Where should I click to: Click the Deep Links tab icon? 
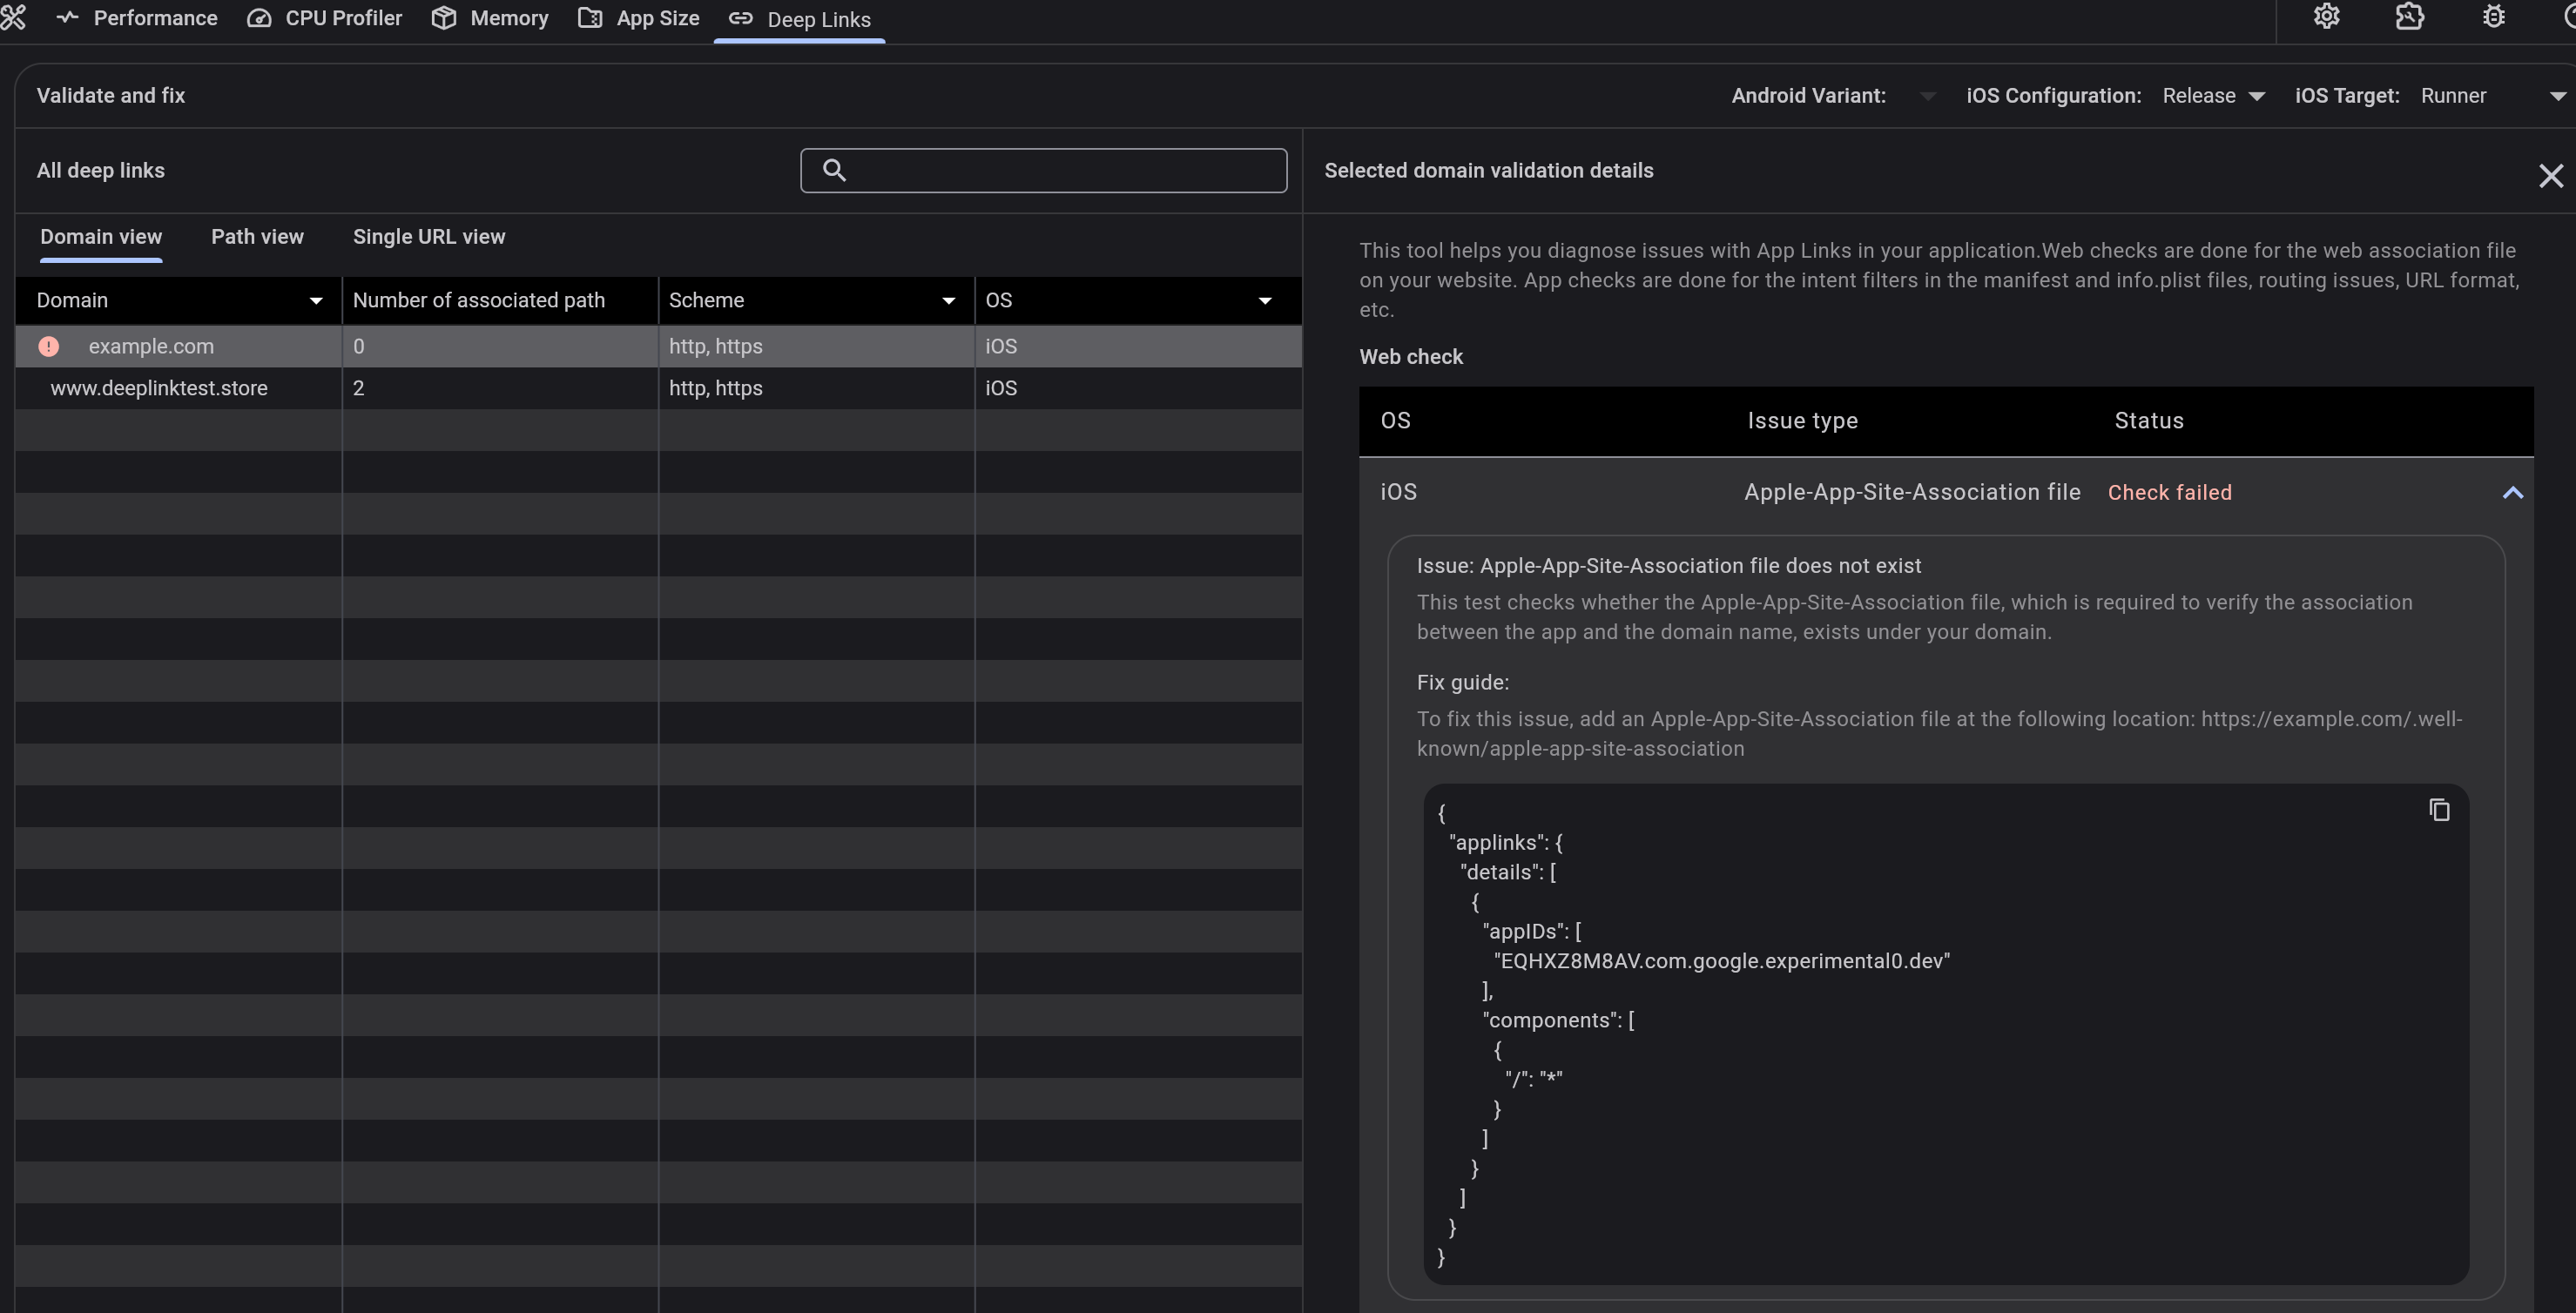point(738,18)
